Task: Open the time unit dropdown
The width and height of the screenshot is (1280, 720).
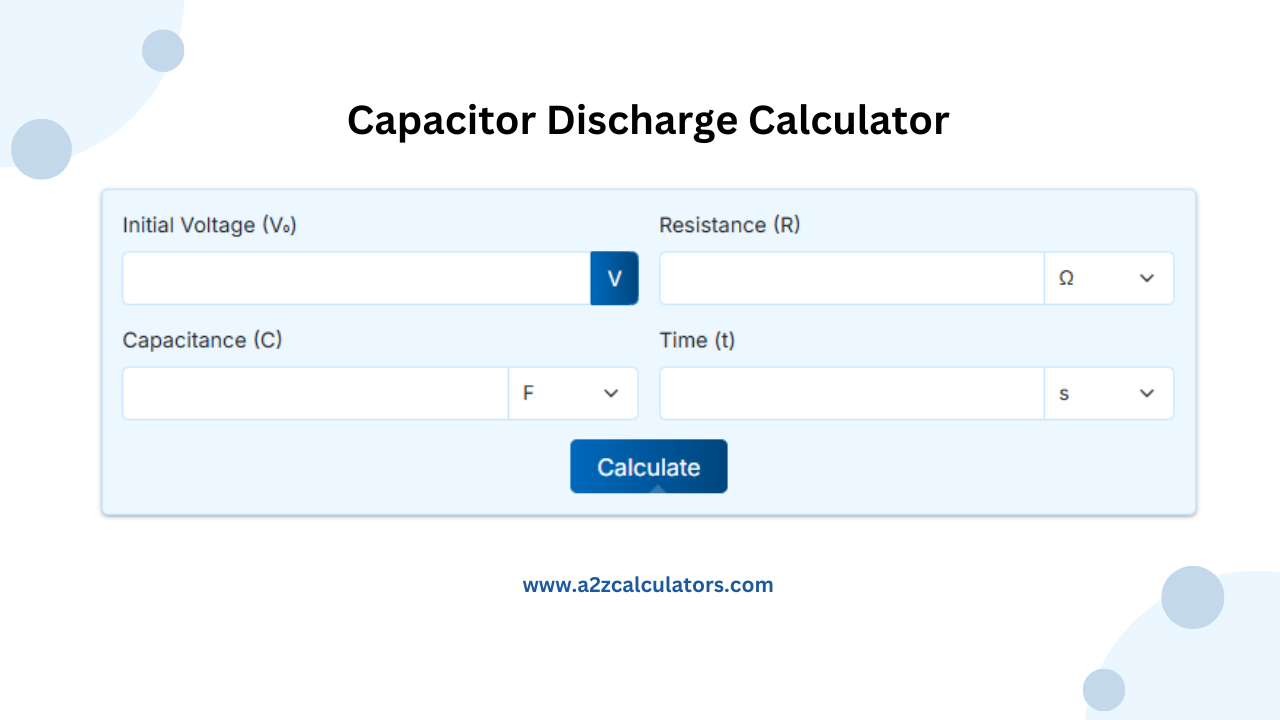Action: [1109, 393]
